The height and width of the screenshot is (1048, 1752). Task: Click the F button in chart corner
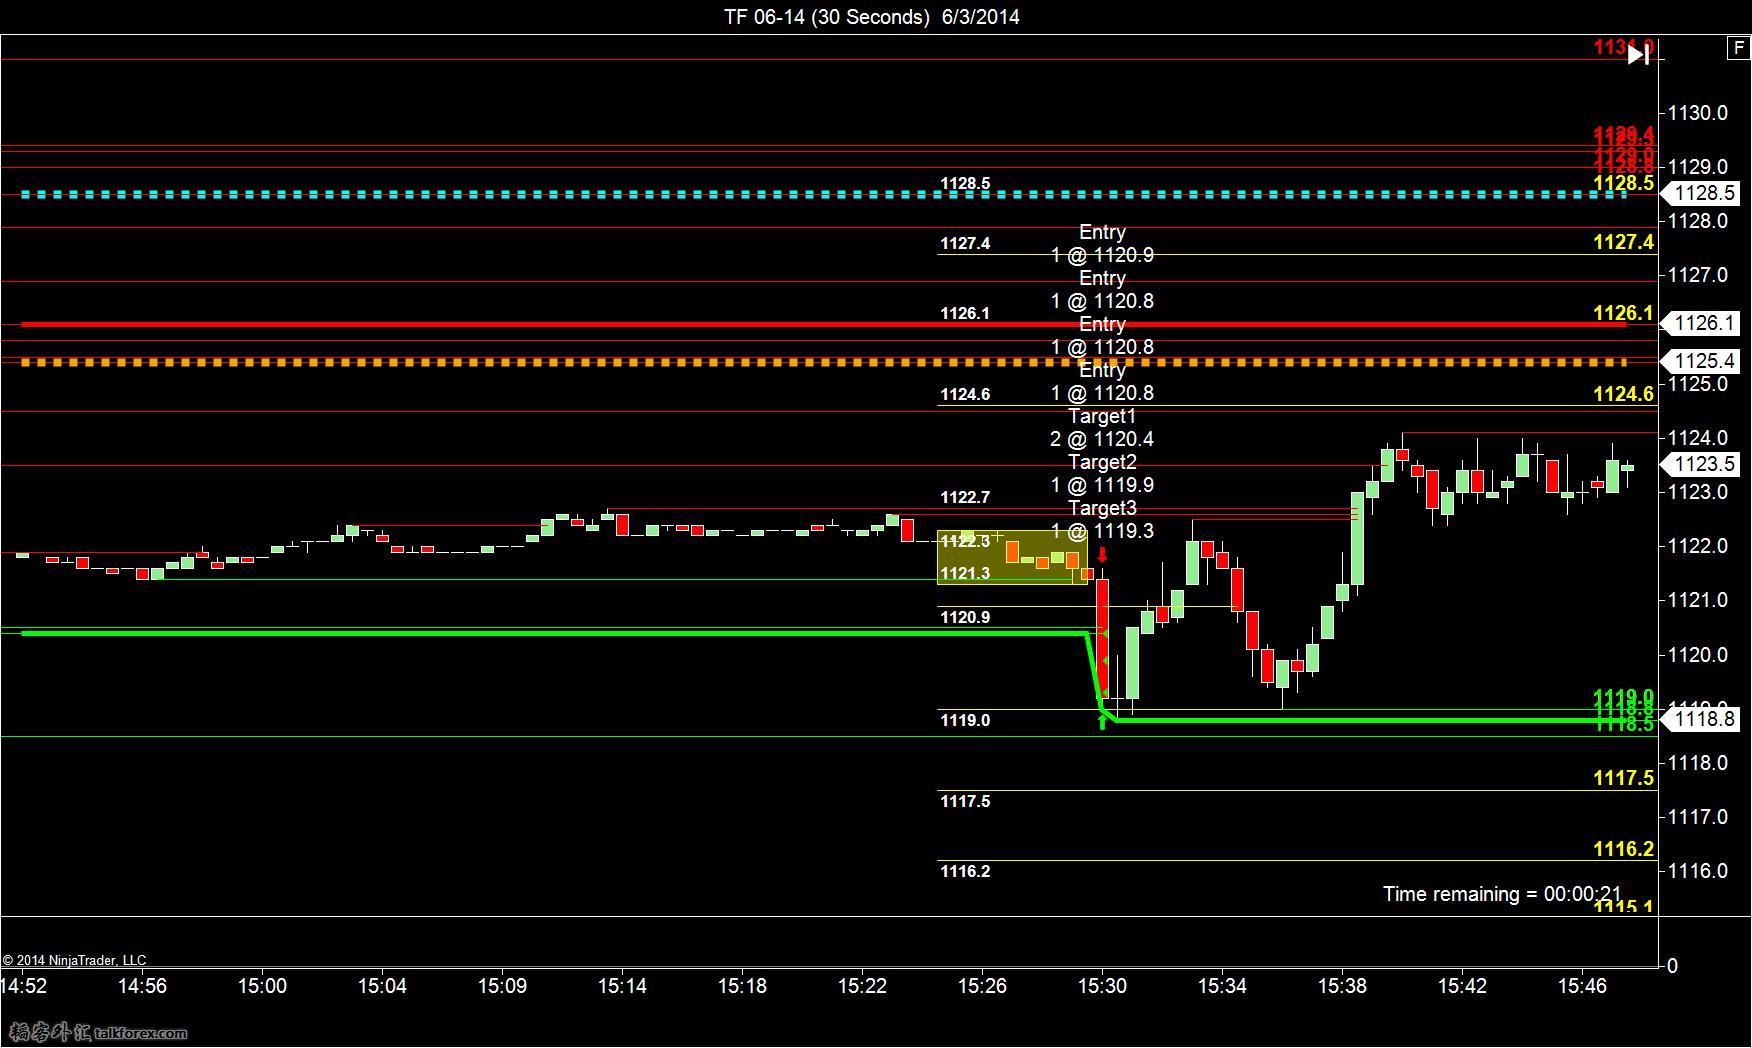click(x=1738, y=47)
